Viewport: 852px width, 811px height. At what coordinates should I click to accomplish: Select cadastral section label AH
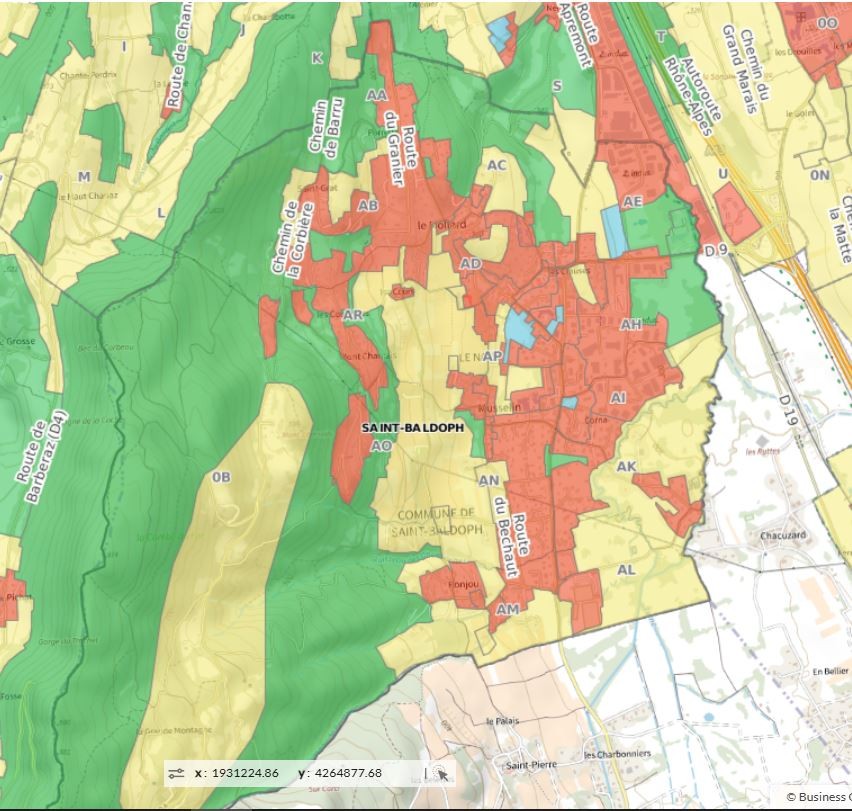pyautogui.click(x=631, y=324)
